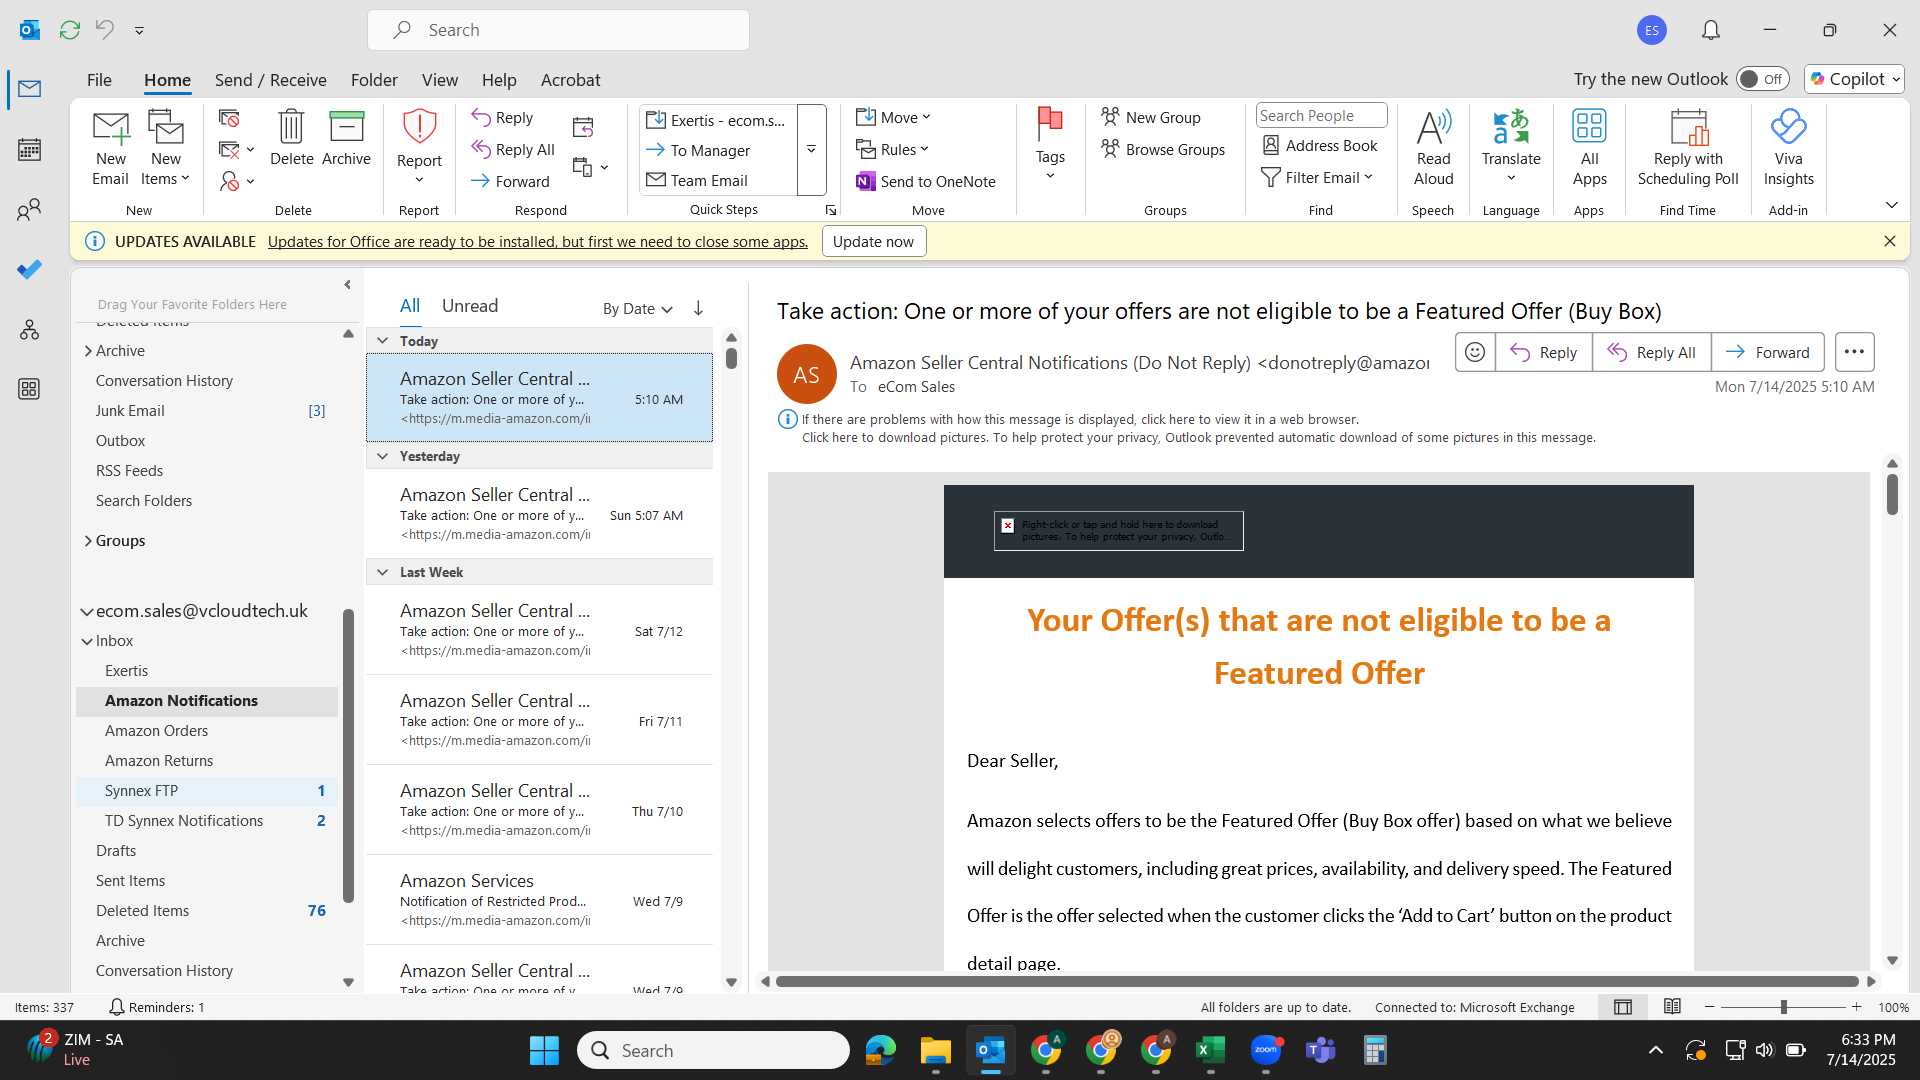Switch to Normal view in status bar
This screenshot has height=1080, width=1920.
click(x=1623, y=1007)
